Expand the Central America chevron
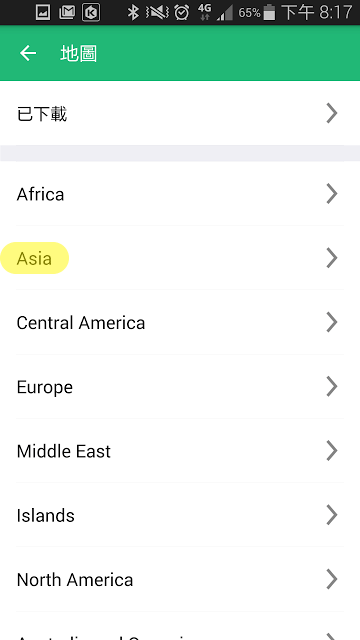The height and width of the screenshot is (640, 360). [x=332, y=322]
